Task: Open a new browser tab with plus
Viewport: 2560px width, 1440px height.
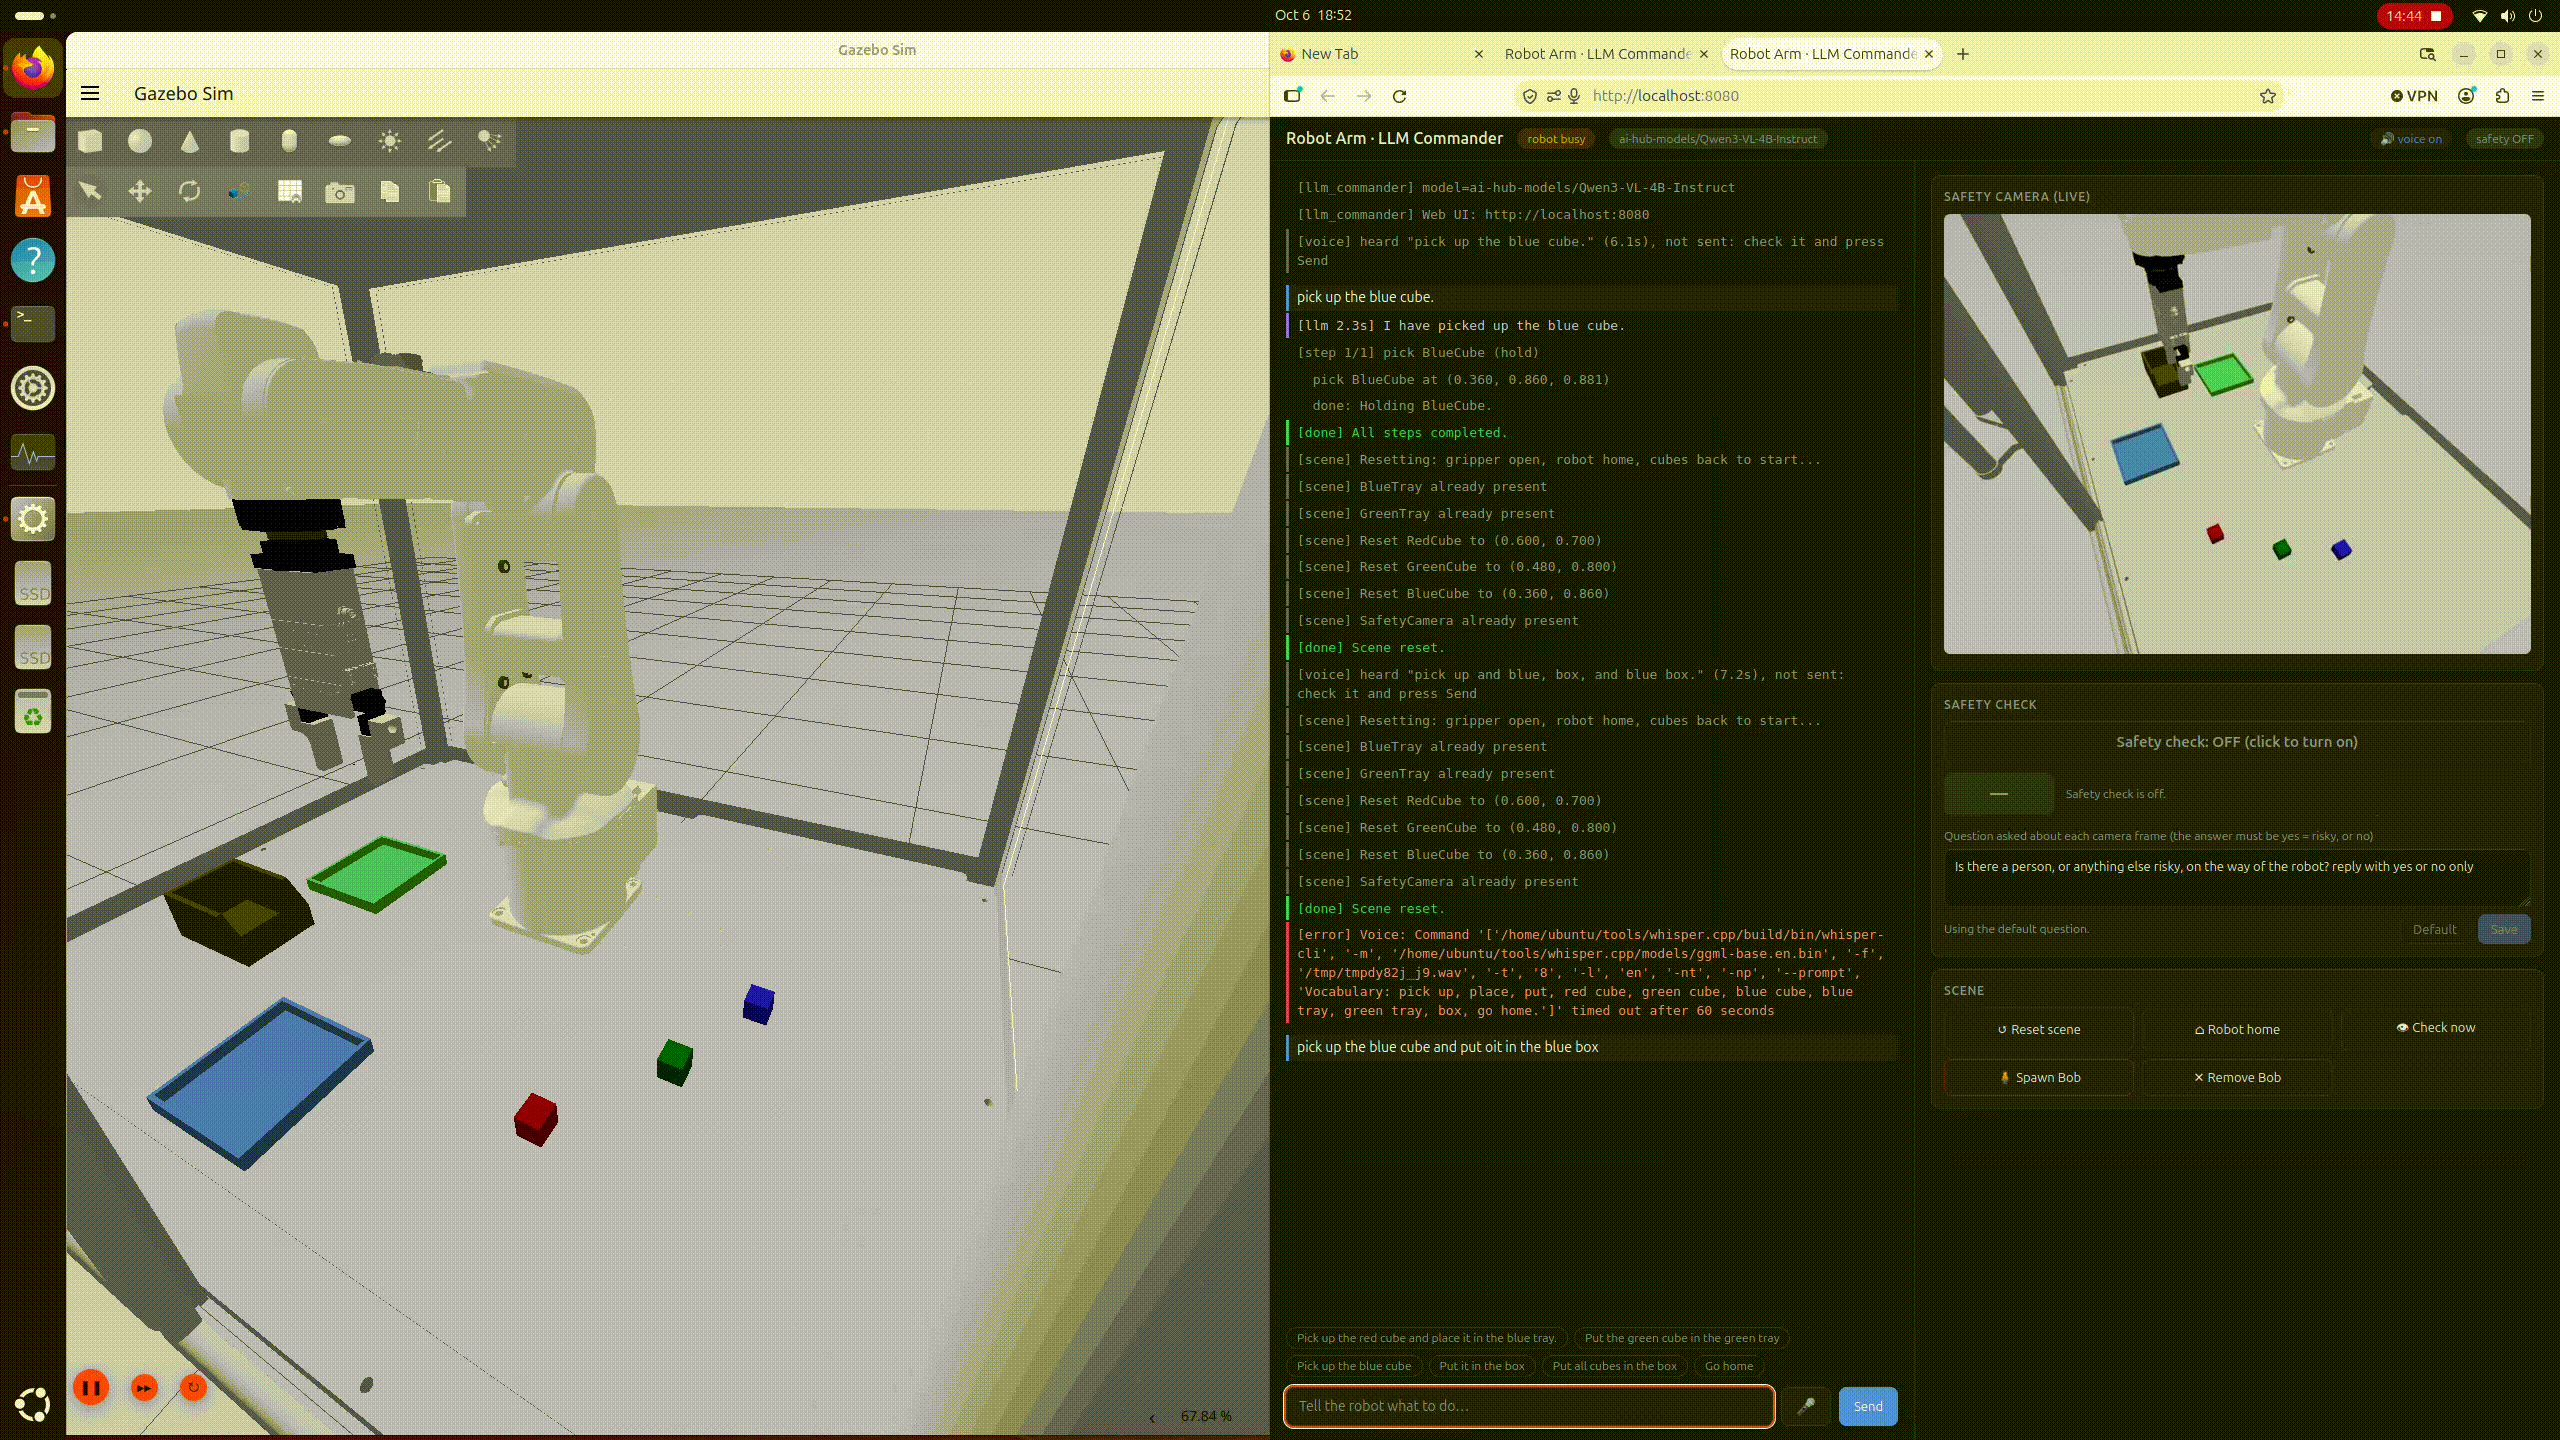Action: click(1963, 54)
